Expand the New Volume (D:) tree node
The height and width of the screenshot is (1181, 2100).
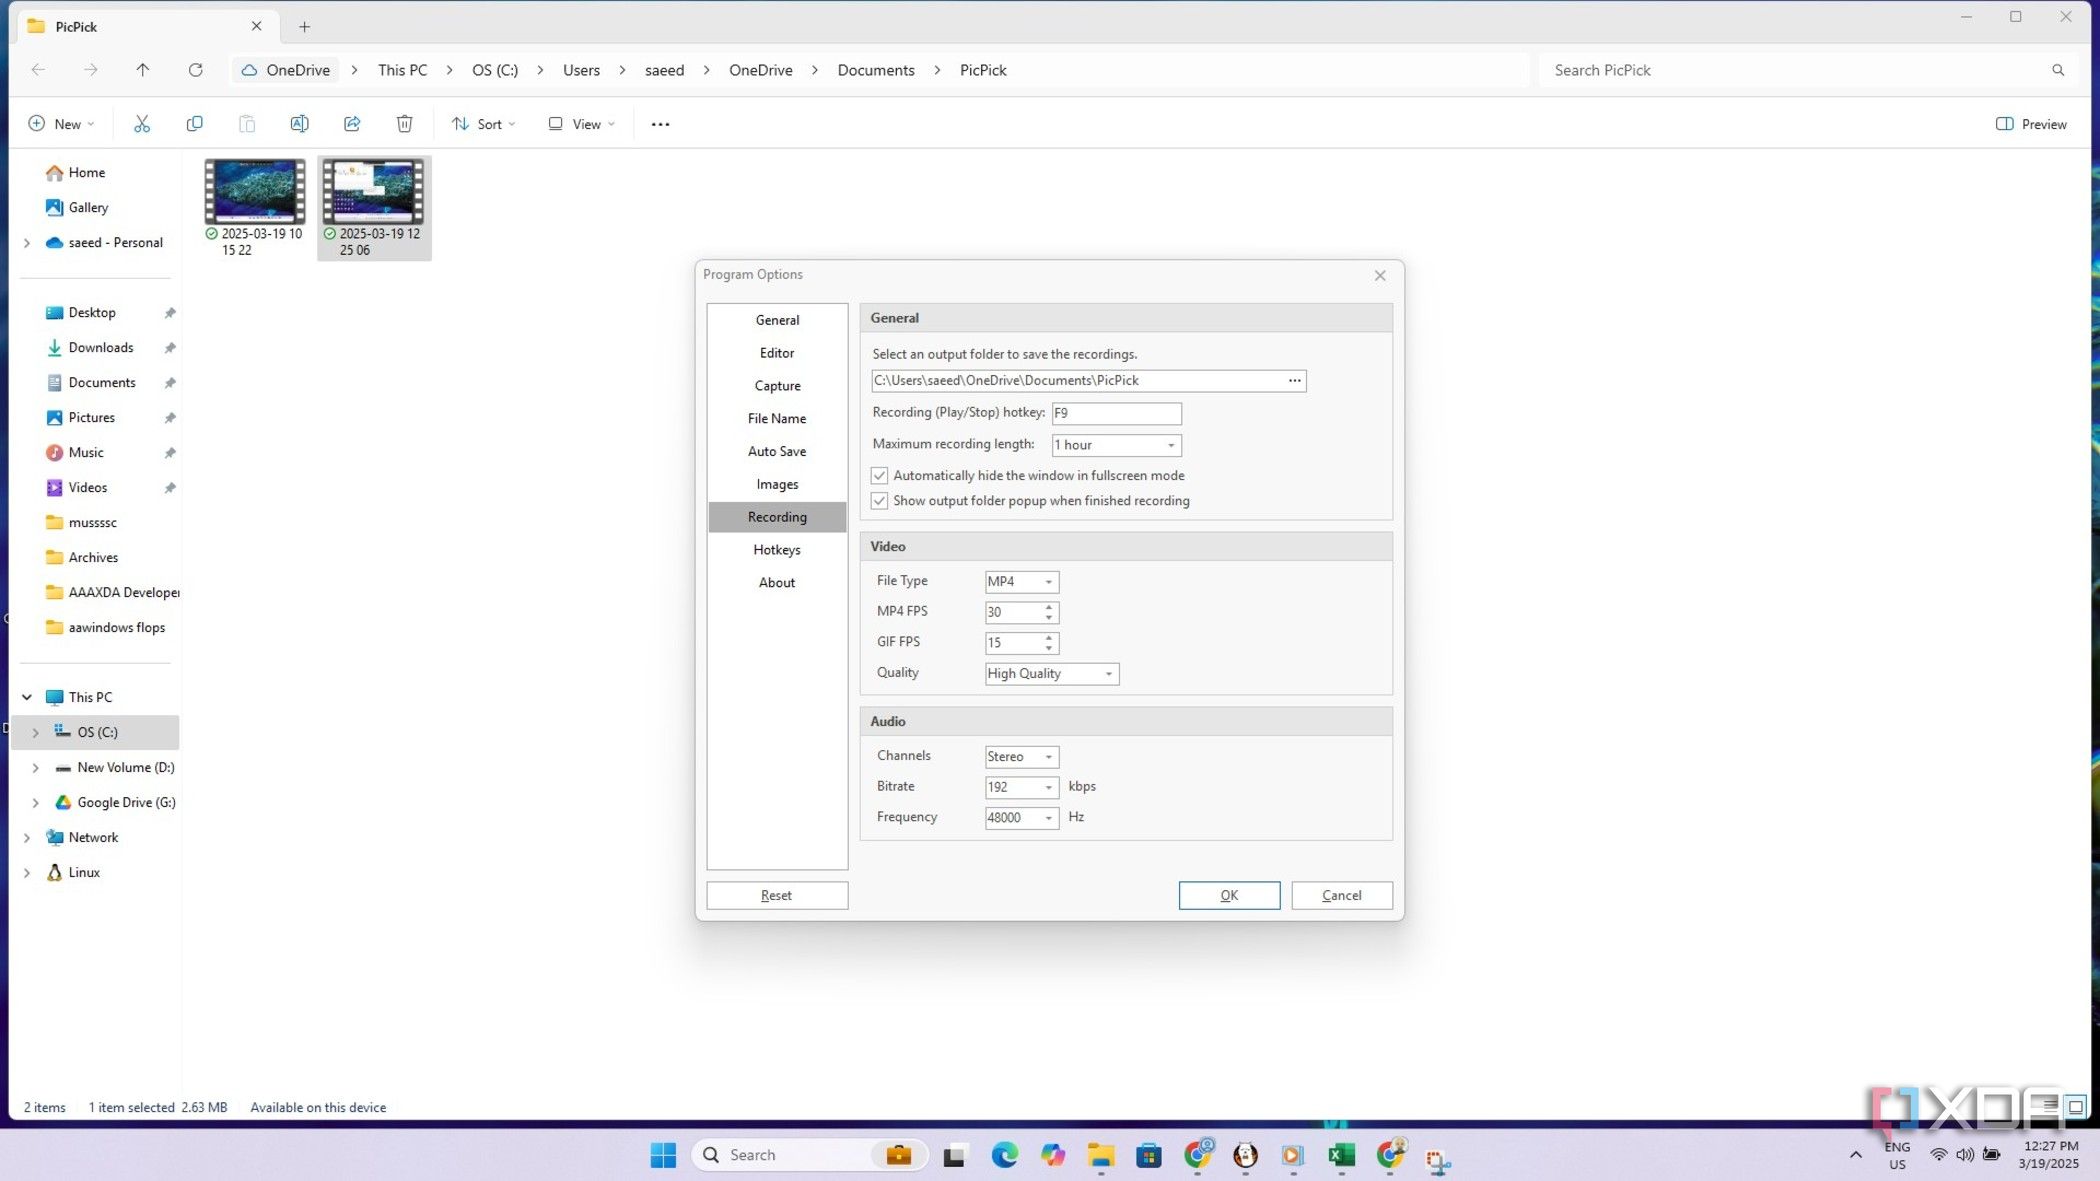(x=36, y=768)
